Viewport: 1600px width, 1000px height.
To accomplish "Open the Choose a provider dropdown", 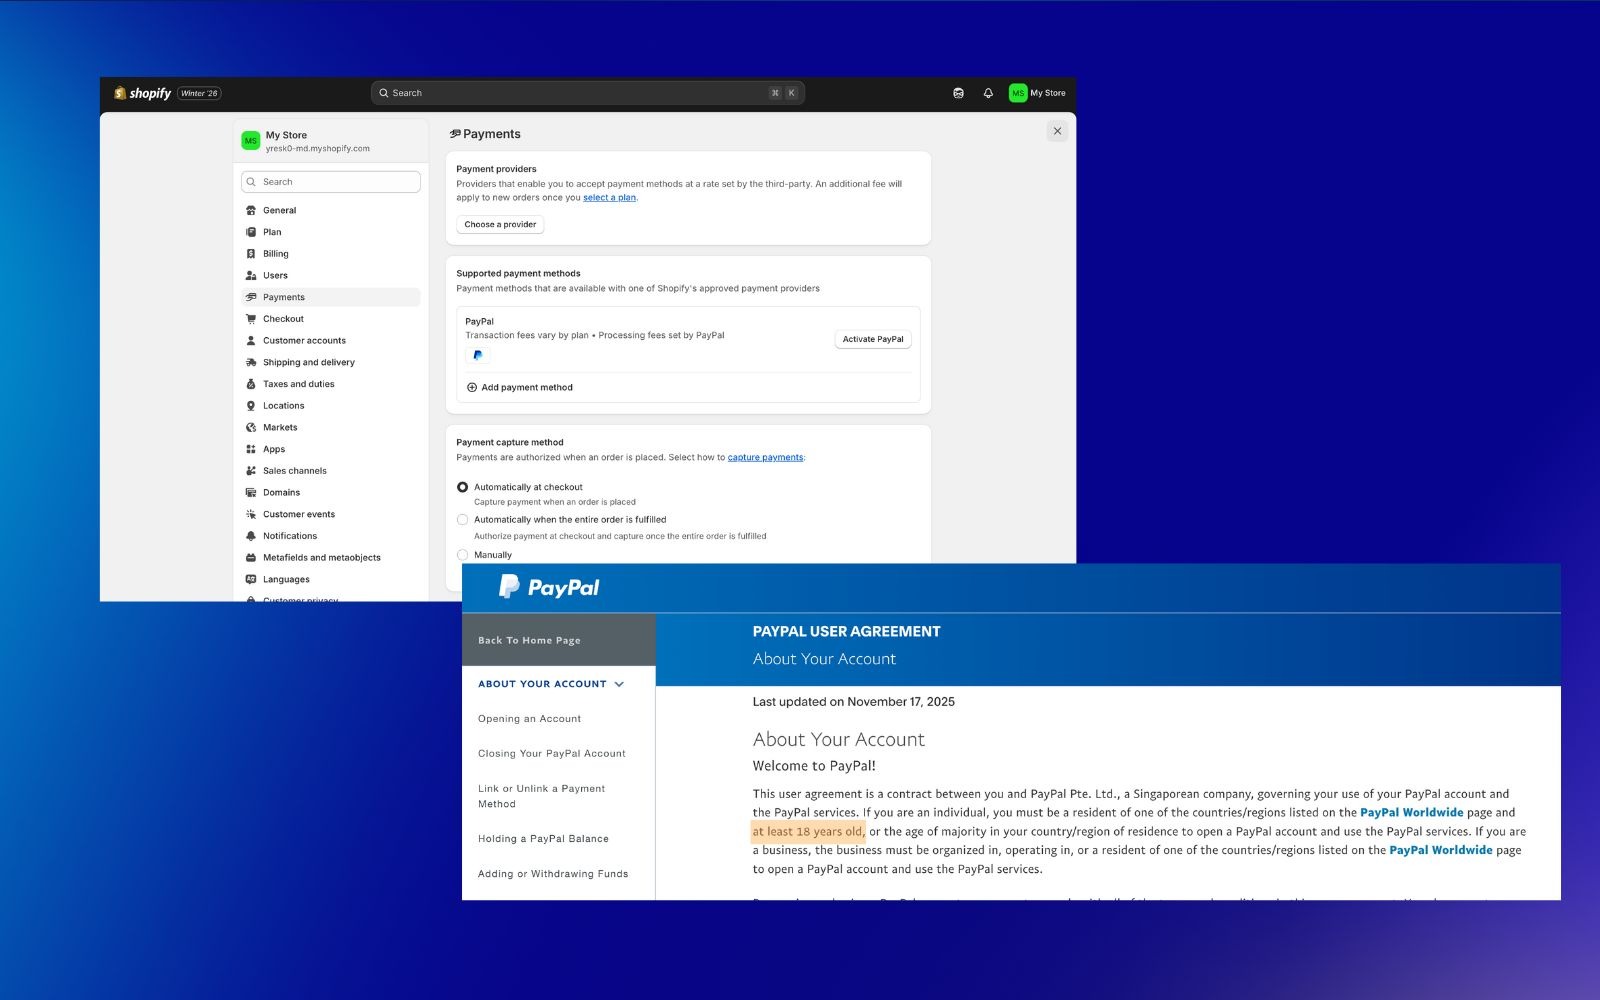I will (x=500, y=224).
